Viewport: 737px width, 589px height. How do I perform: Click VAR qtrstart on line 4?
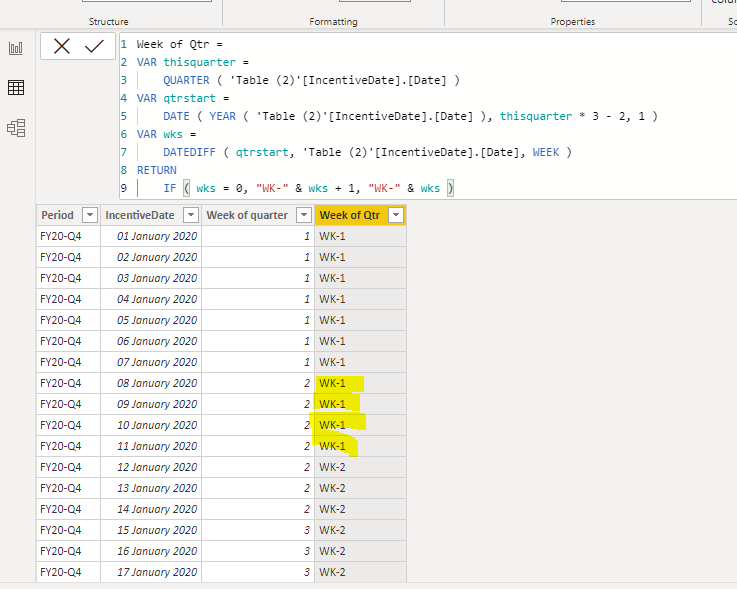click(x=183, y=98)
